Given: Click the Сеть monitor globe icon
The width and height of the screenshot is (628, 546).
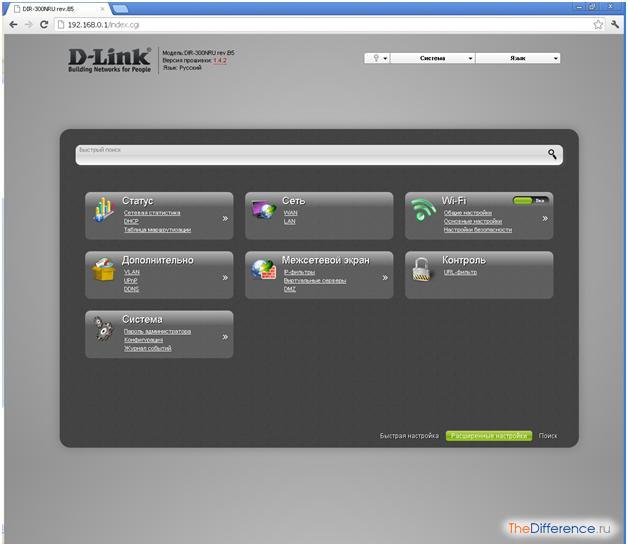Looking at the screenshot, I should [x=264, y=209].
